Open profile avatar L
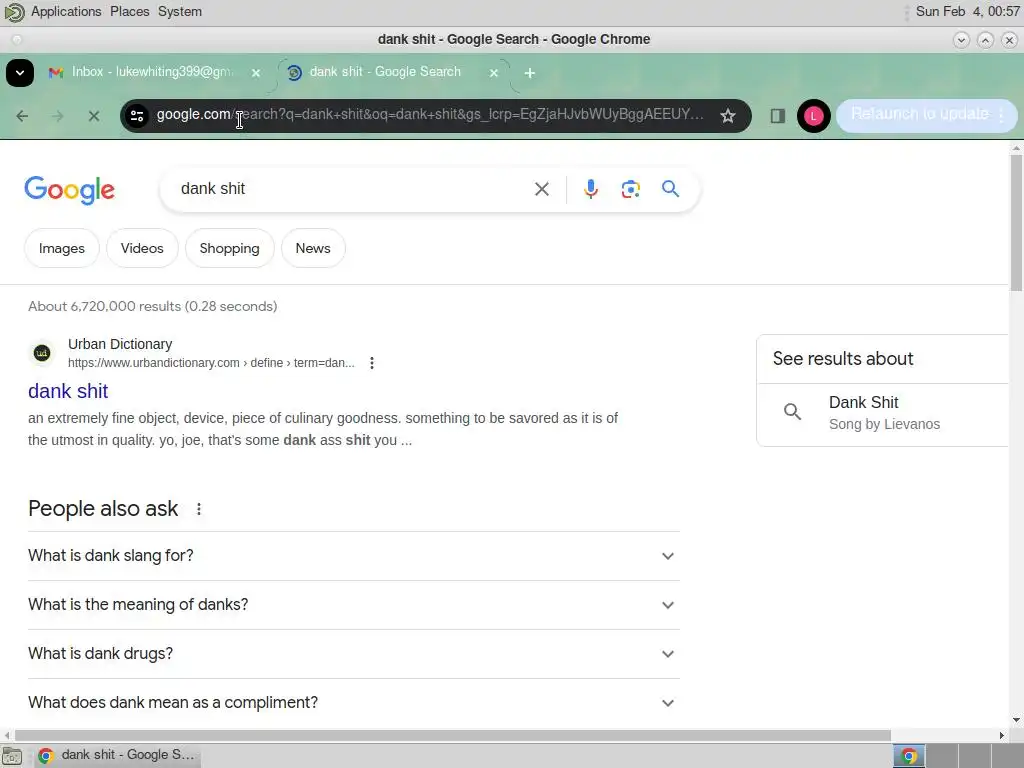The height and width of the screenshot is (768, 1024). 813,116
